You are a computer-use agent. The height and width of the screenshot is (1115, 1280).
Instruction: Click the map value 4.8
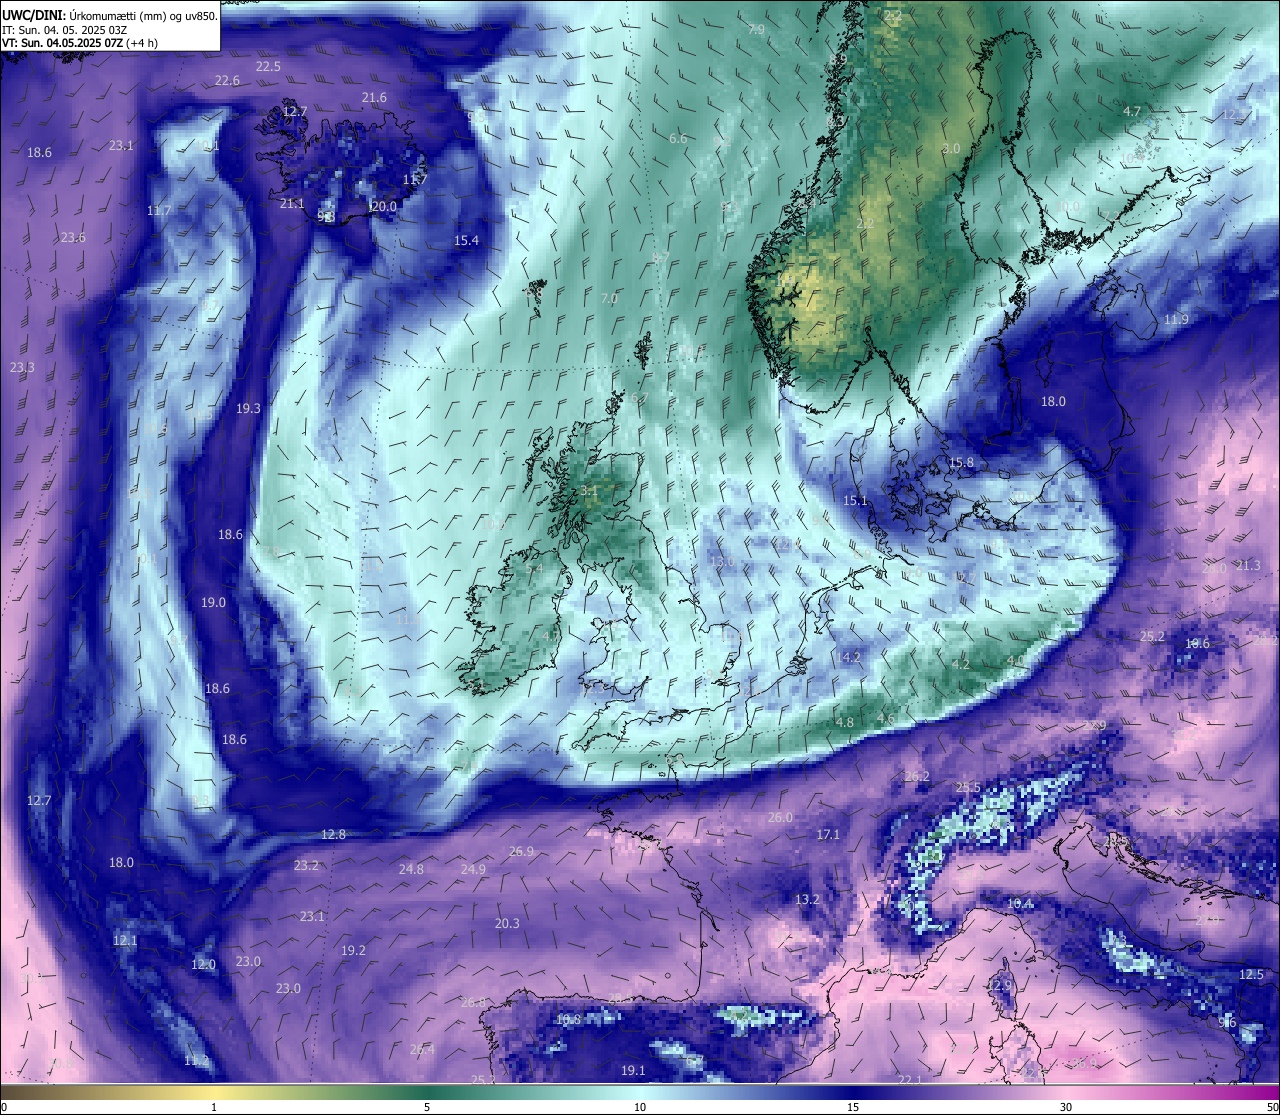(x=845, y=722)
